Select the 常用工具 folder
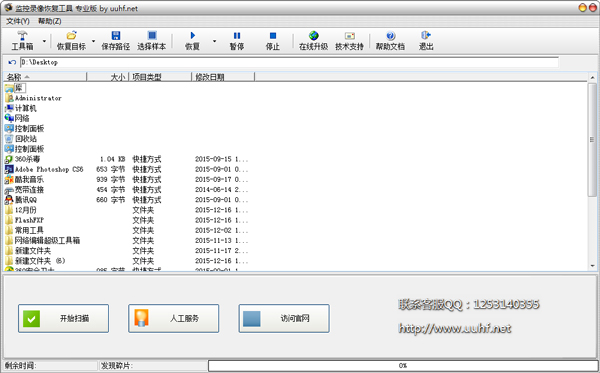The image size is (600, 373). click(x=24, y=230)
